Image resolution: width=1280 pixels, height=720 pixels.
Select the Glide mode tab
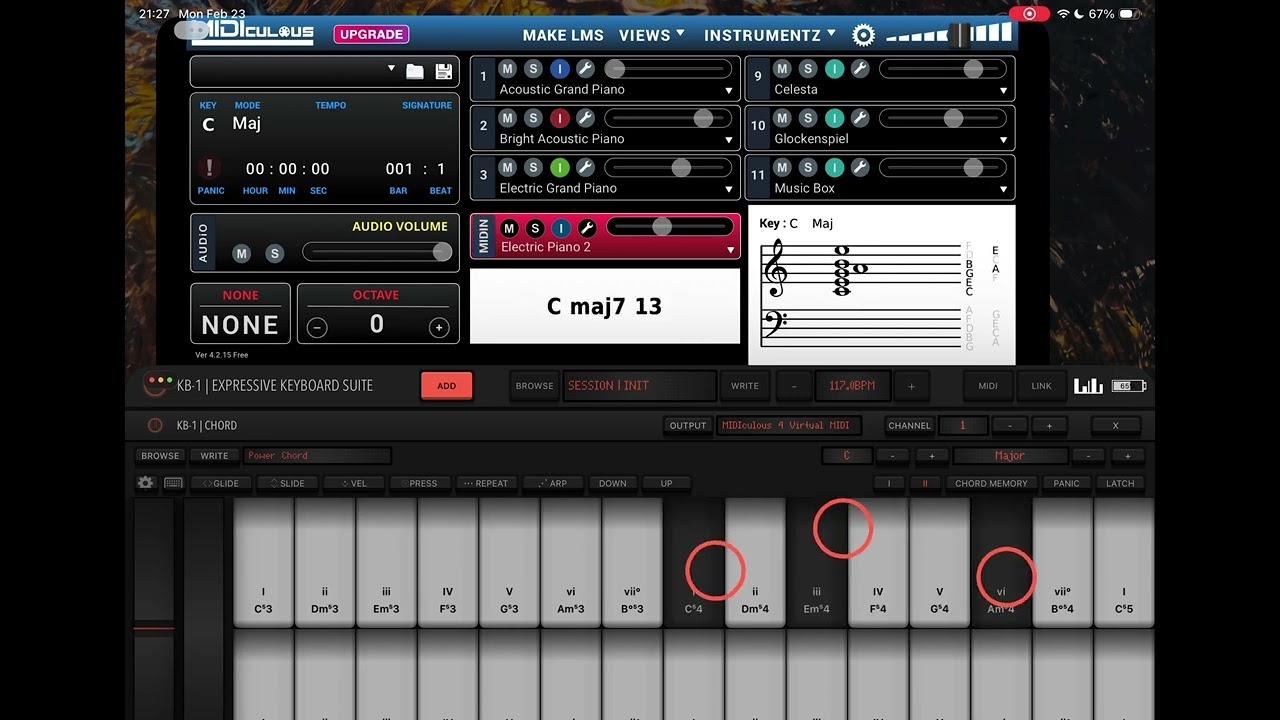pyautogui.click(x=220, y=483)
